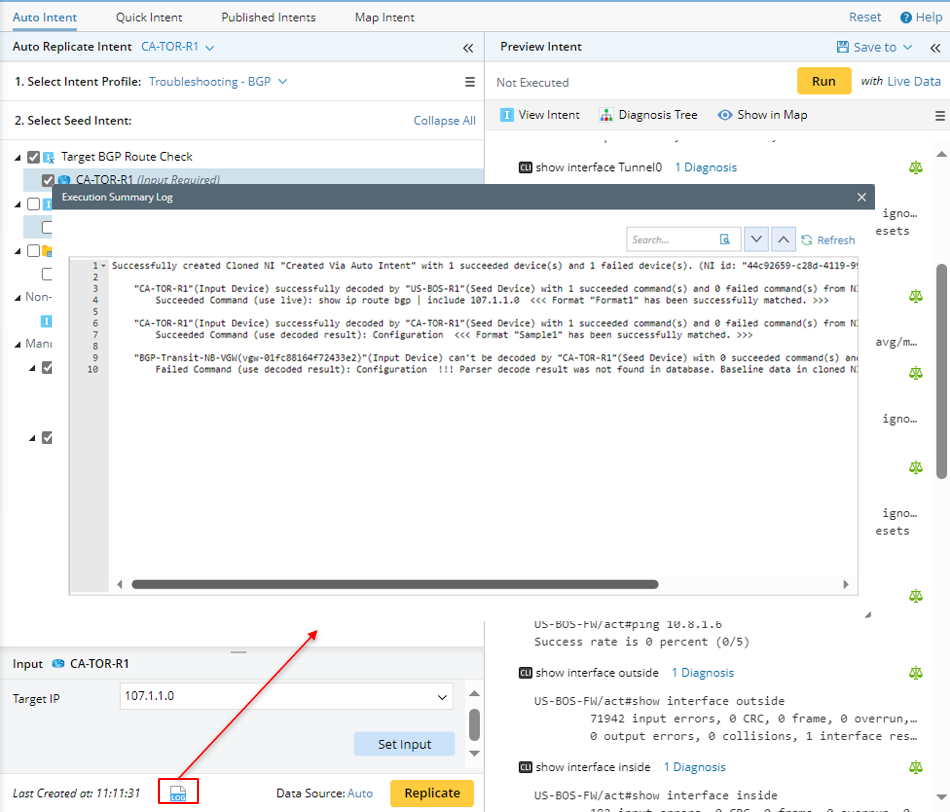Change the Troubleshooting - BGP intent profile
This screenshot has height=812, width=950.
coord(218,81)
